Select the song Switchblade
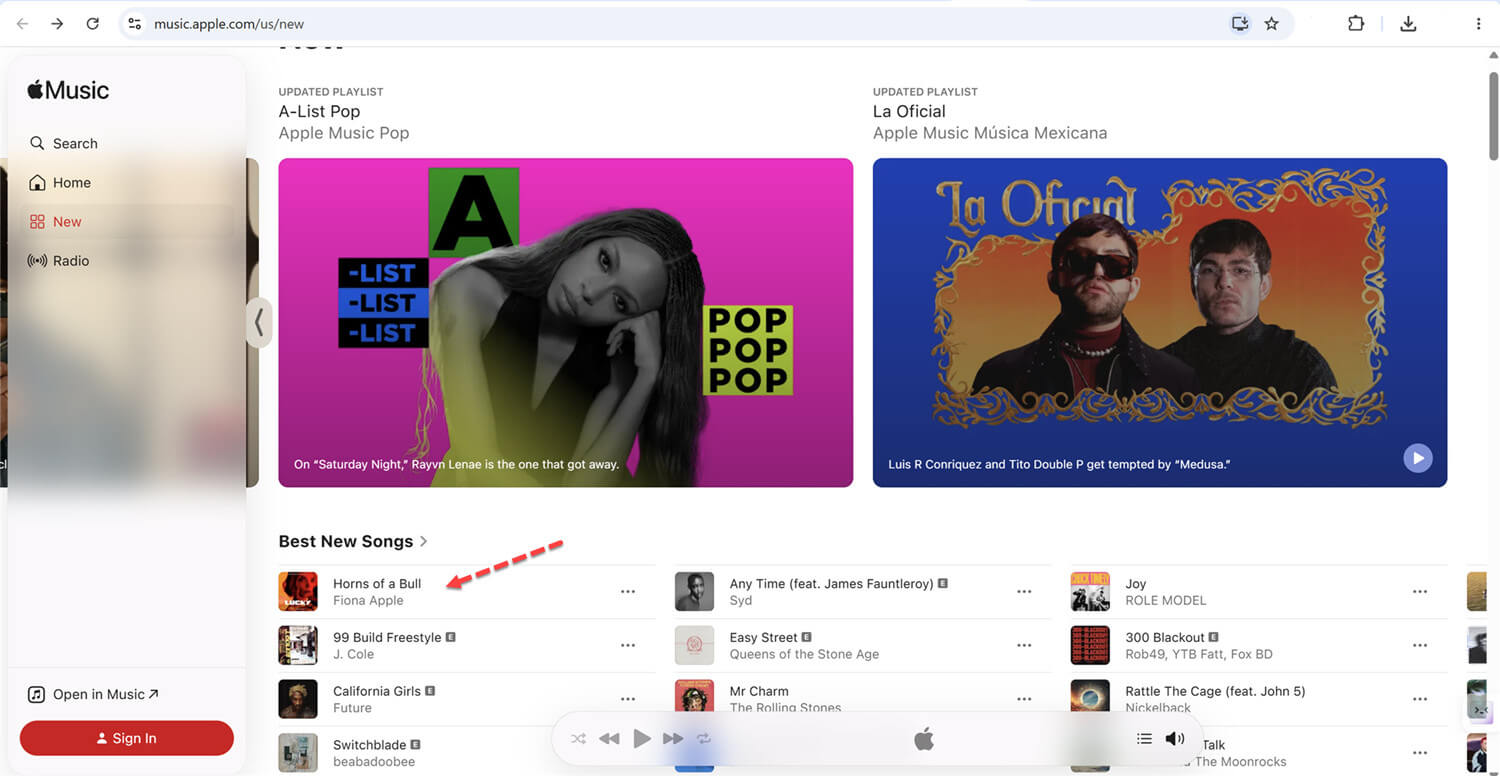The width and height of the screenshot is (1500, 776). [x=369, y=745]
